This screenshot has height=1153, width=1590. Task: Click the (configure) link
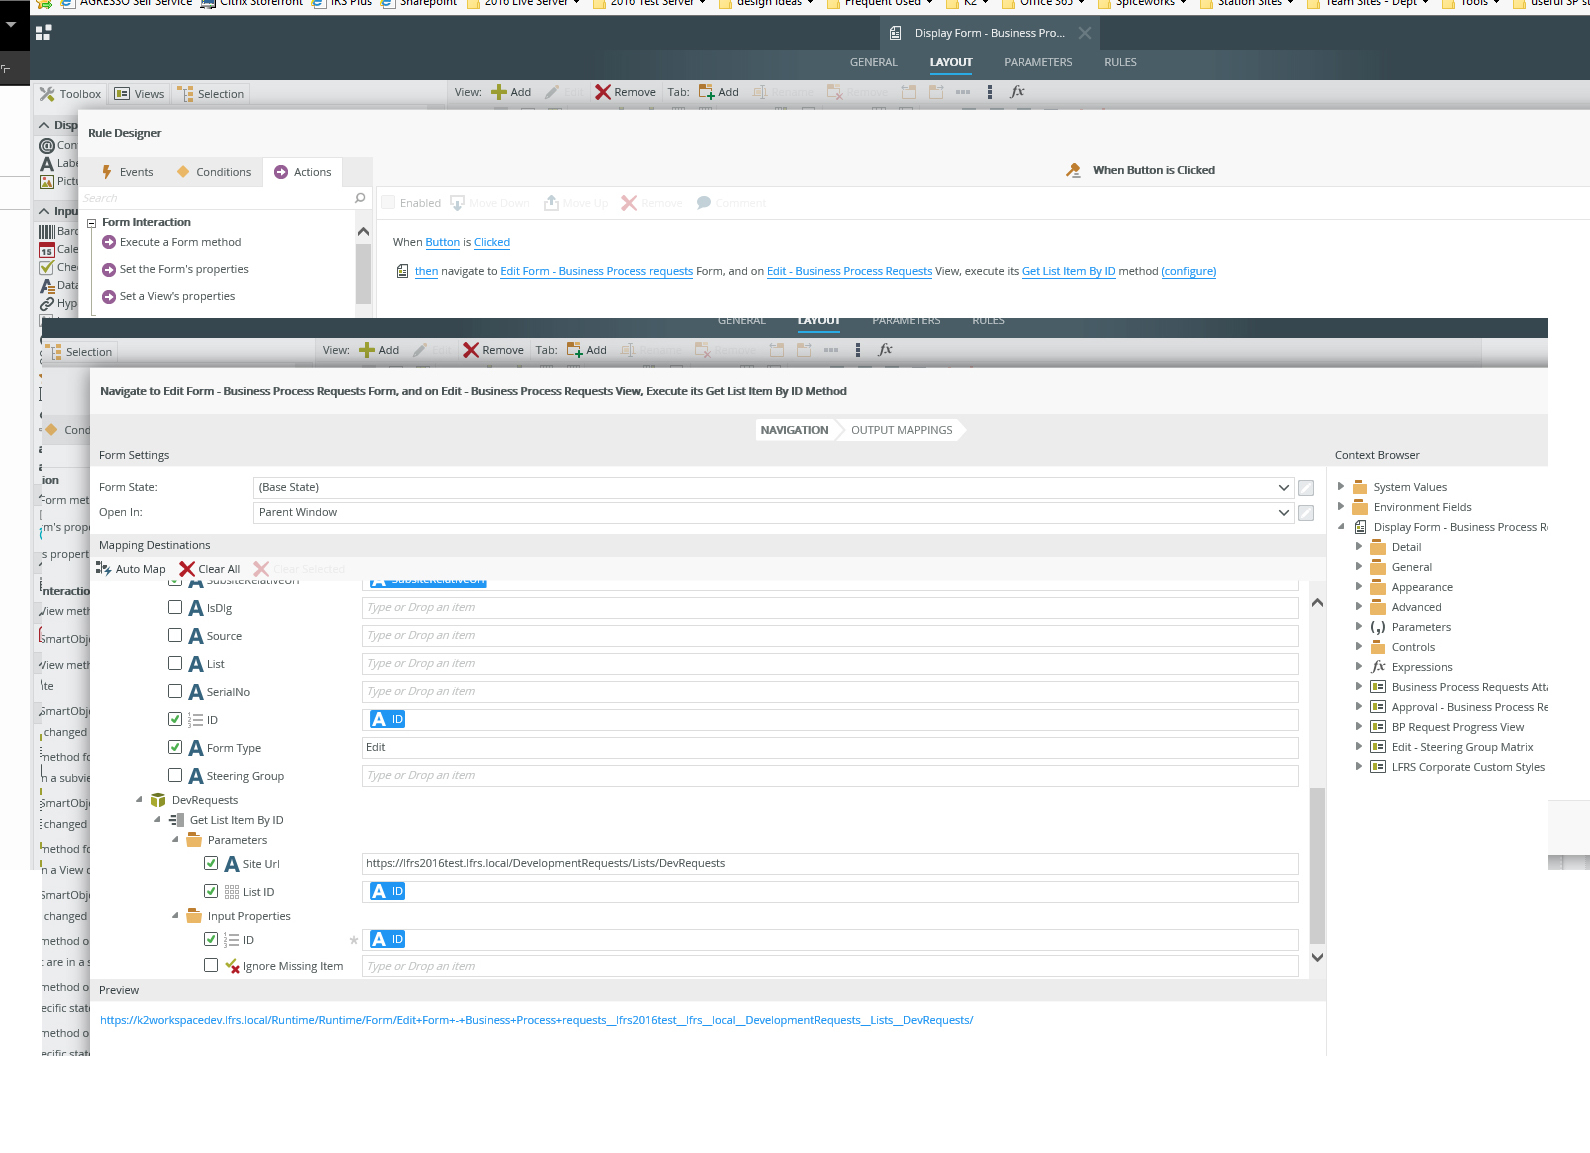[1189, 271]
